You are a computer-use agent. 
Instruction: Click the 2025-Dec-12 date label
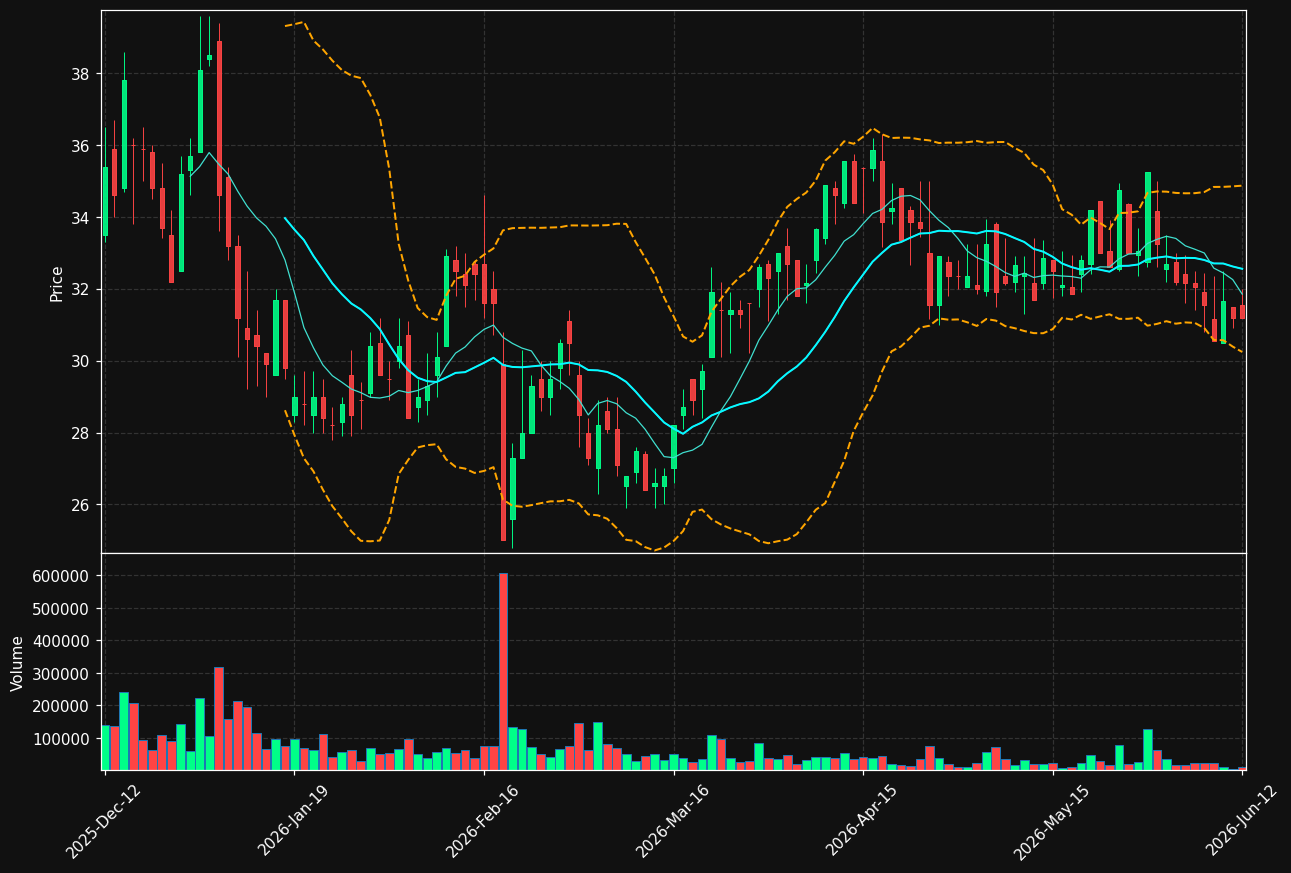pos(103,822)
